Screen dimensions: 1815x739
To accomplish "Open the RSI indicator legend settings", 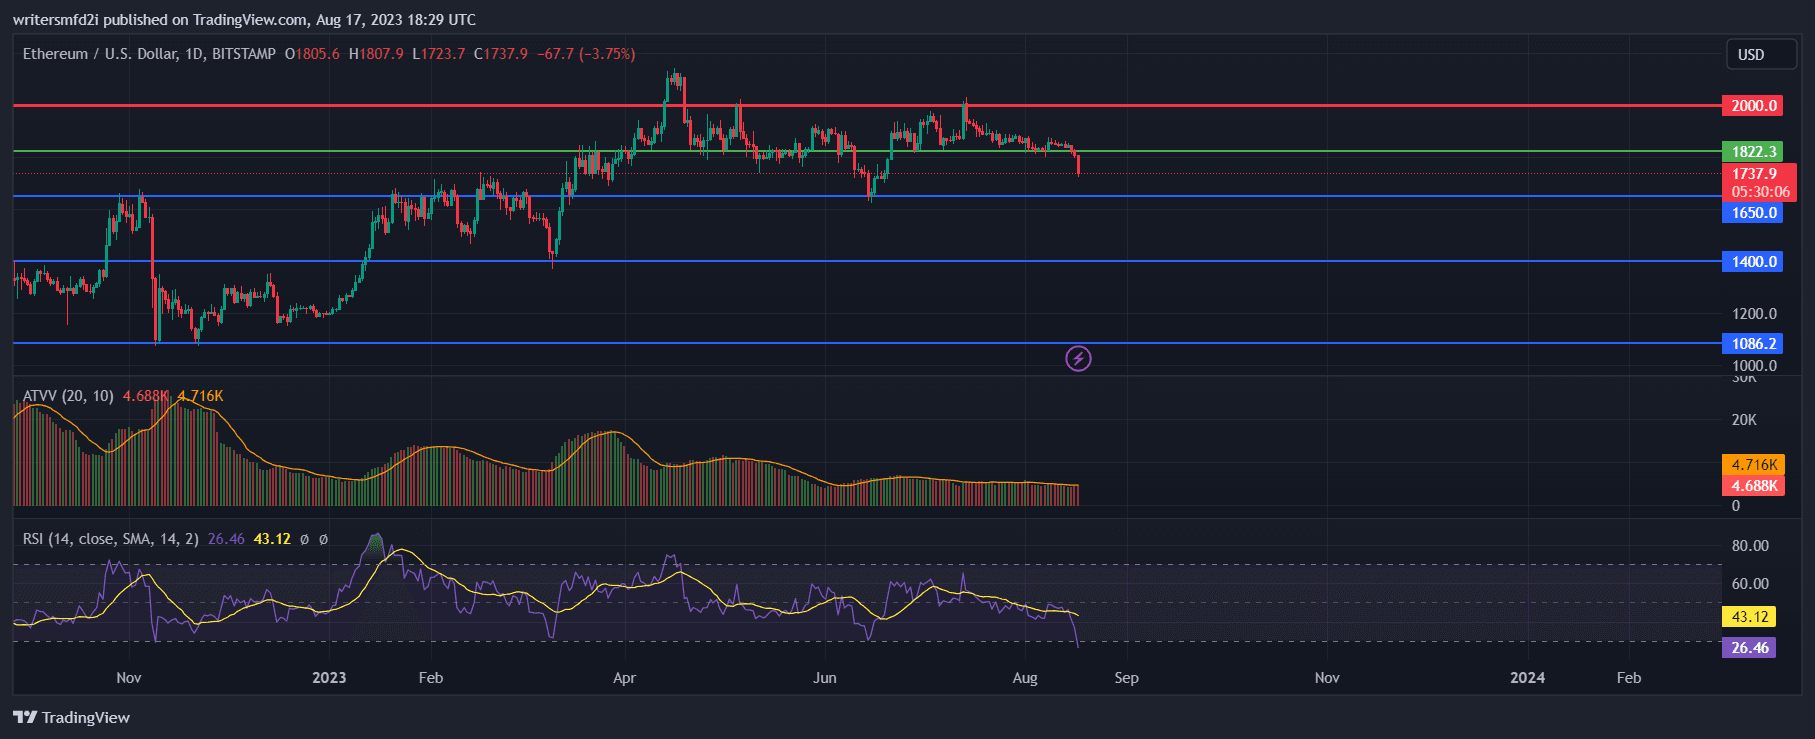I will [110, 539].
